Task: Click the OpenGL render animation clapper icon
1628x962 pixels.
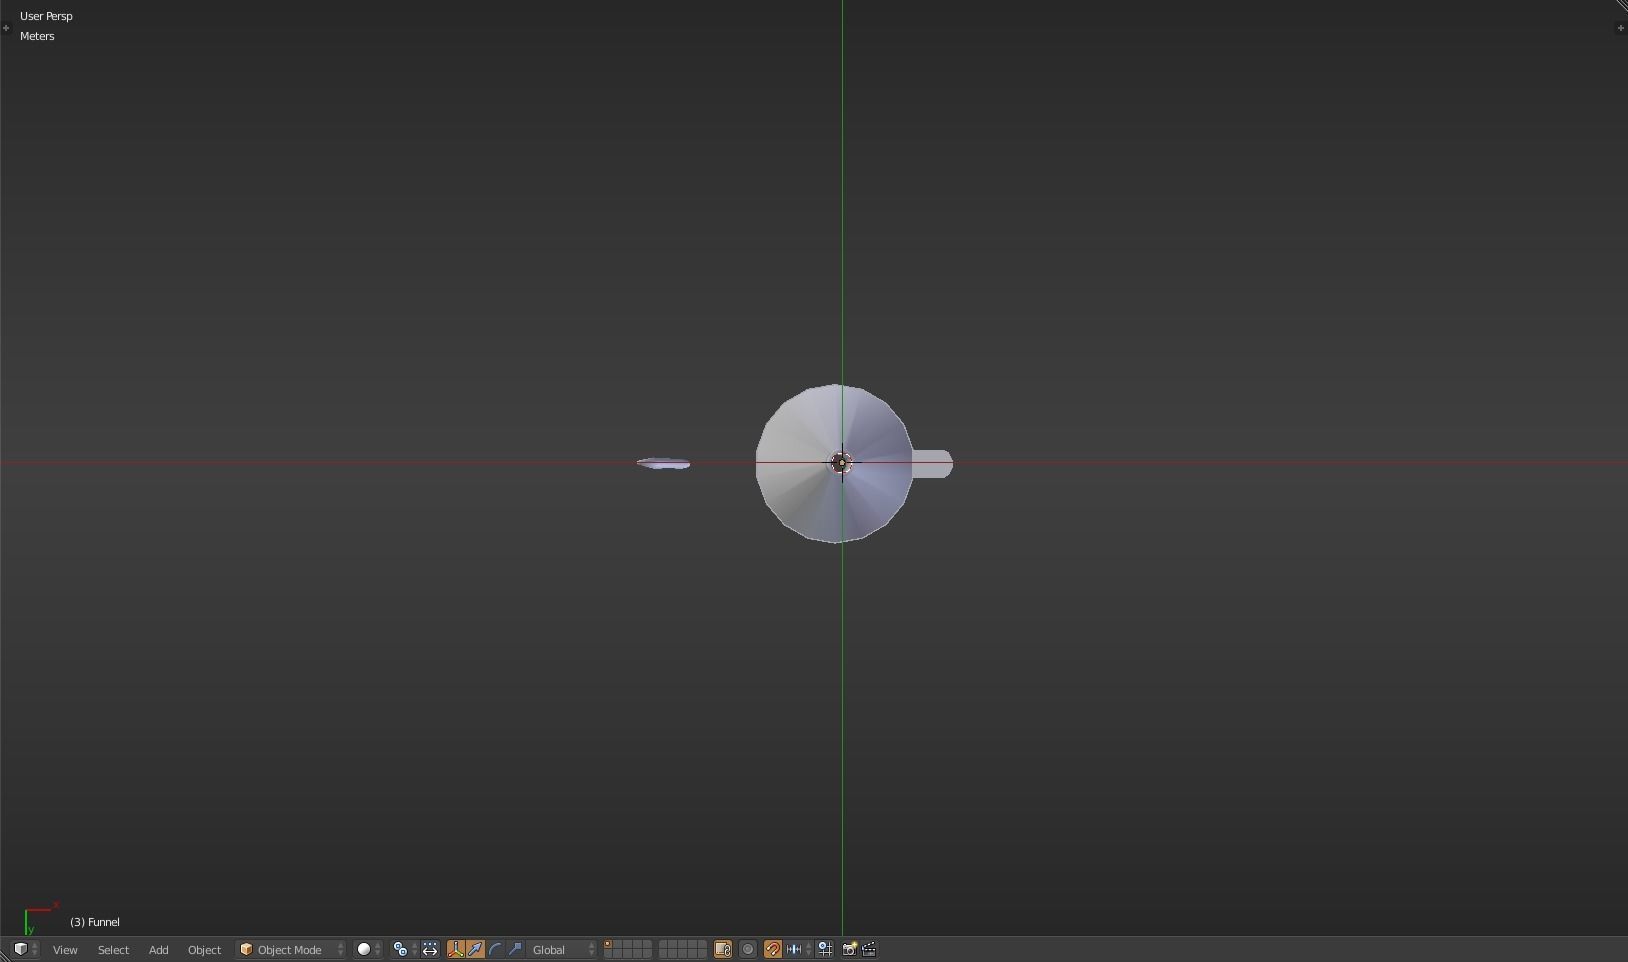Action: coord(869,949)
